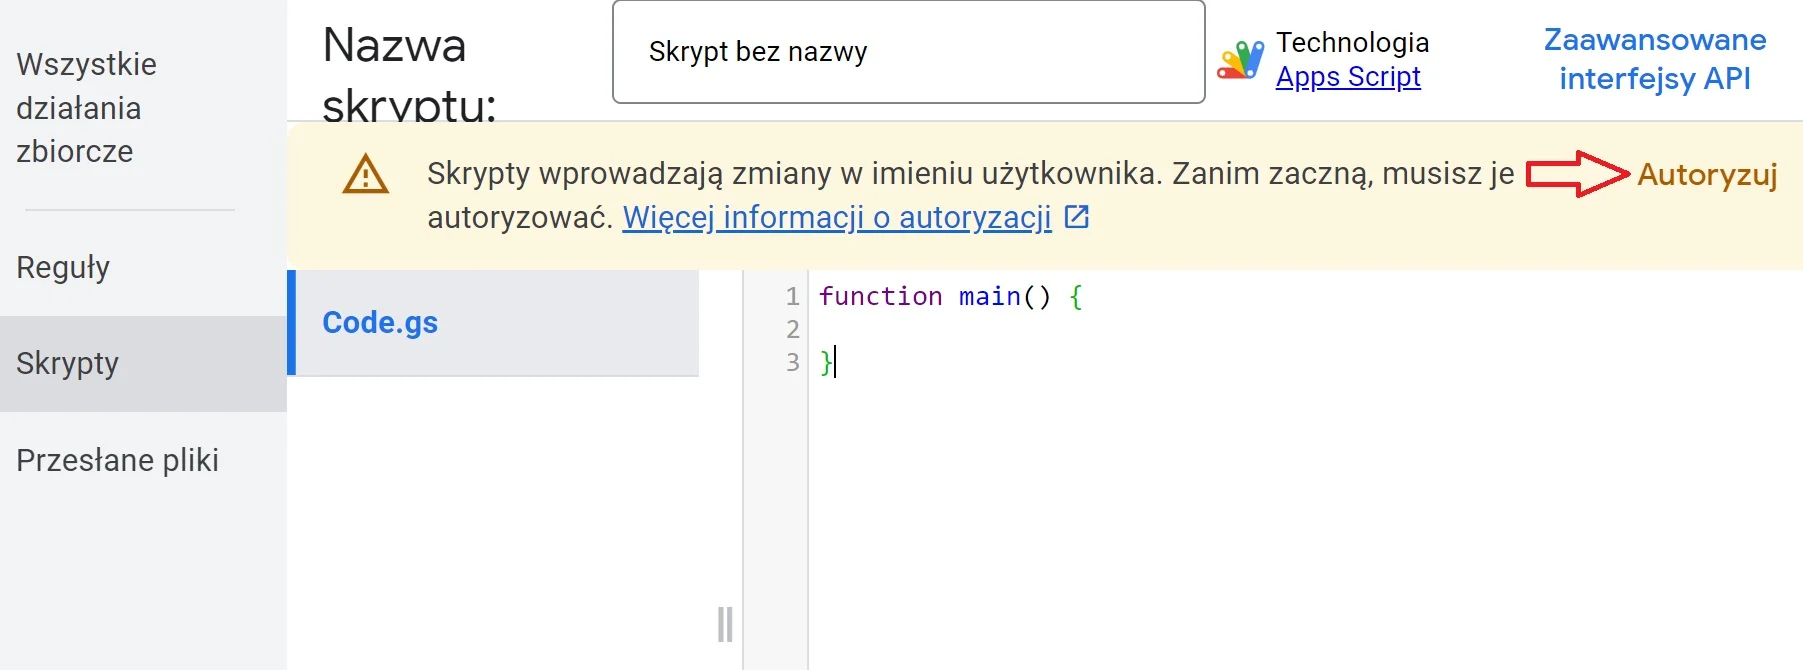1803x670 pixels.
Task: Select the Code.gs file tab
Action: click(493, 322)
